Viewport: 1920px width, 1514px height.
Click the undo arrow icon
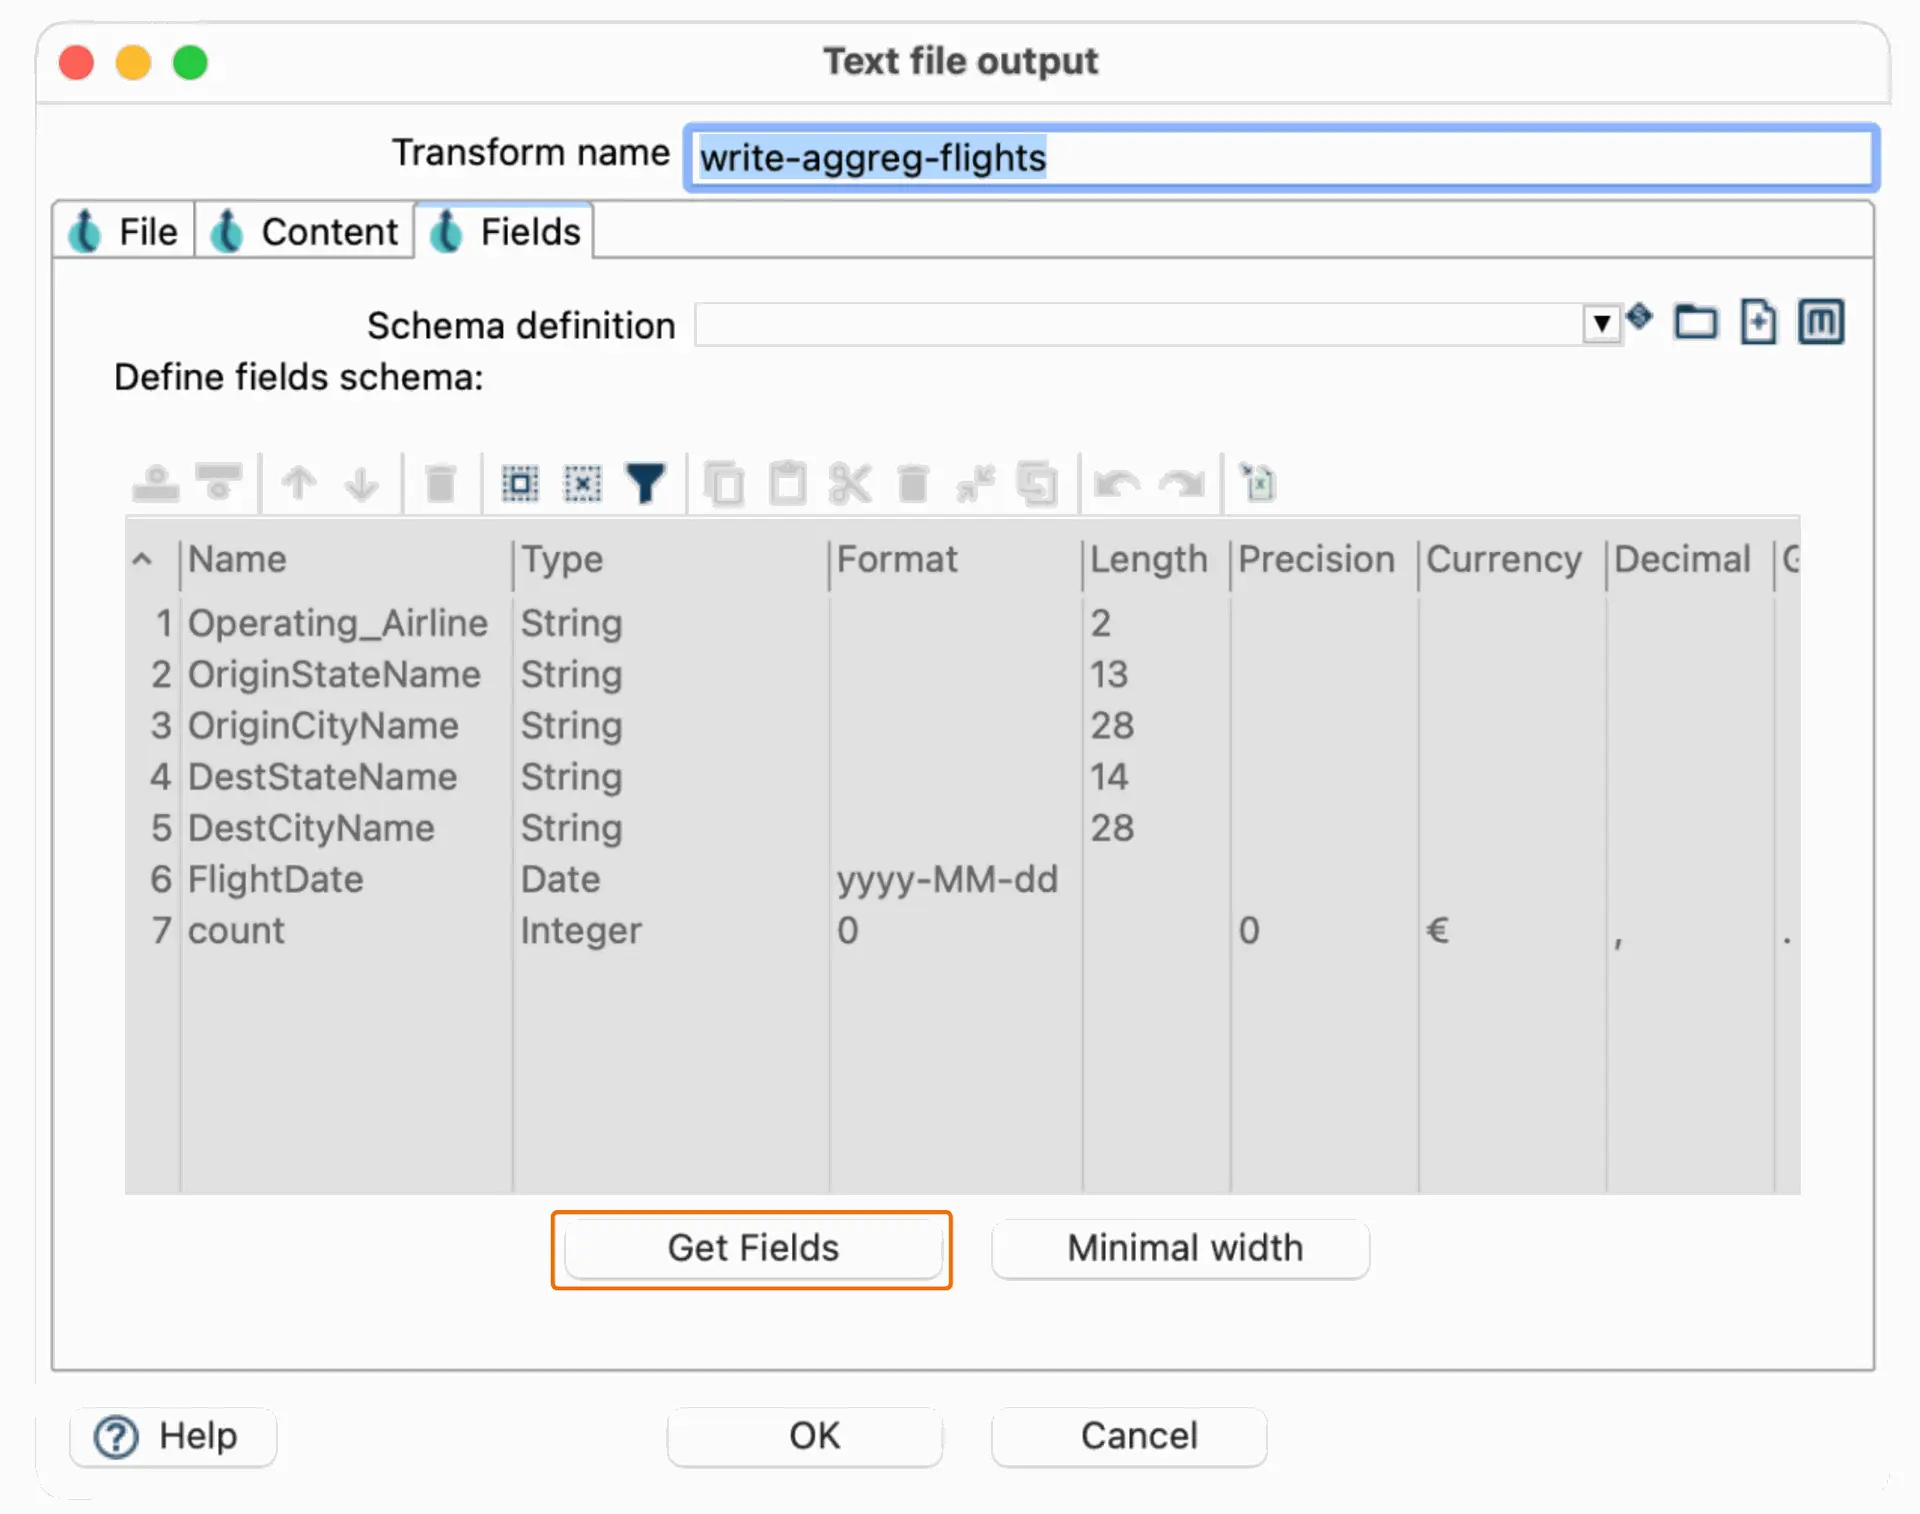tap(1117, 484)
